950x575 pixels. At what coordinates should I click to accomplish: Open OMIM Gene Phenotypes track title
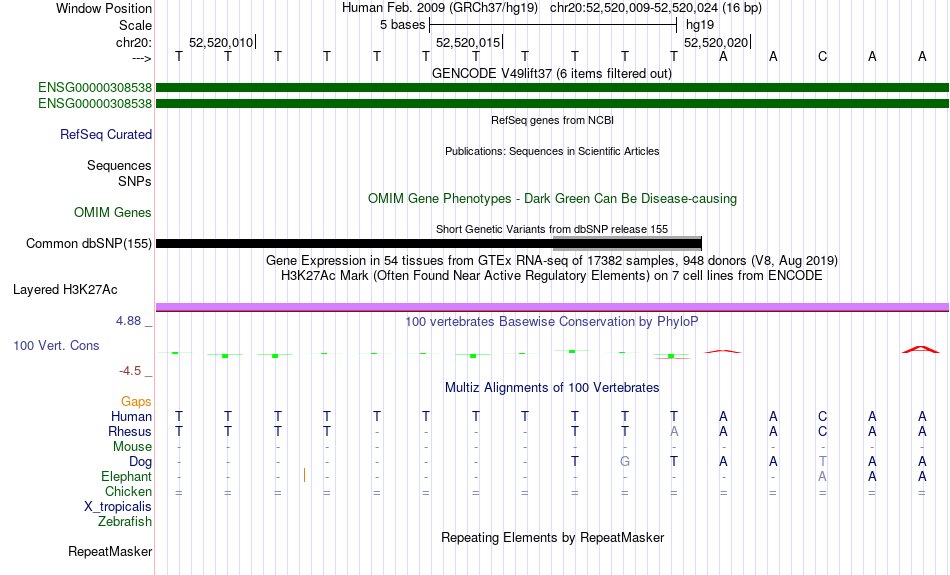[x=552, y=199]
